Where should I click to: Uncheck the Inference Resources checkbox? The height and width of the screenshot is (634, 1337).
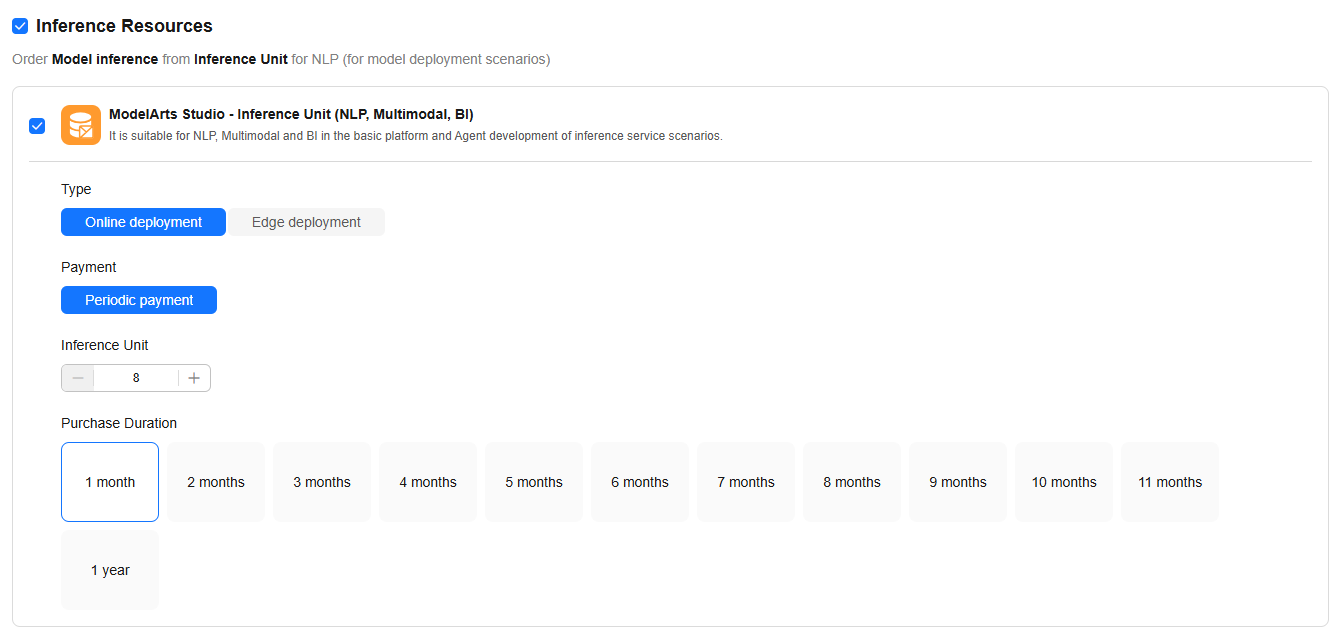pyautogui.click(x=20, y=26)
